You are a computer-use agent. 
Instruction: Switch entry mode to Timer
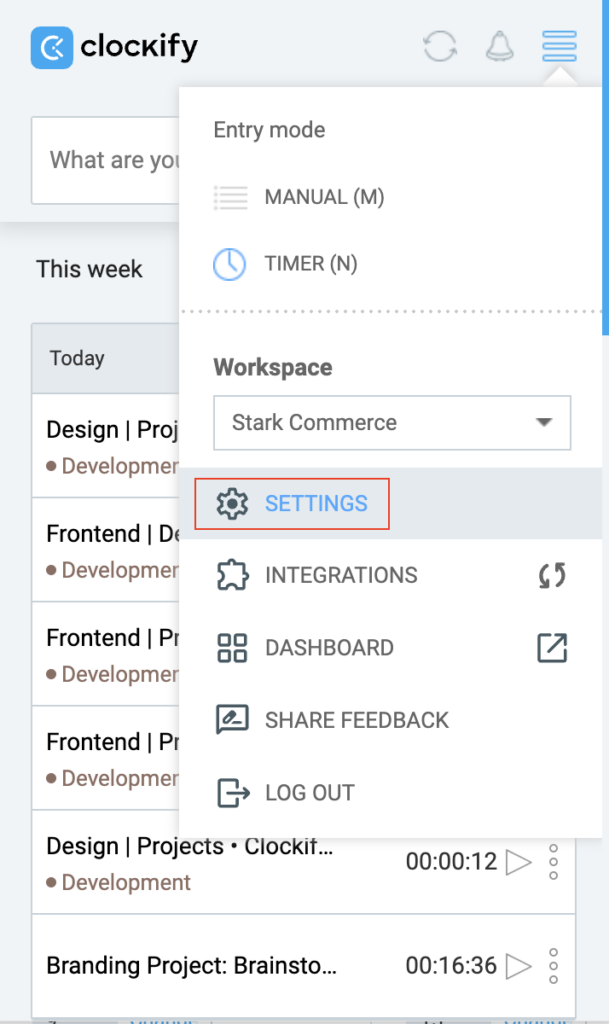coord(310,264)
